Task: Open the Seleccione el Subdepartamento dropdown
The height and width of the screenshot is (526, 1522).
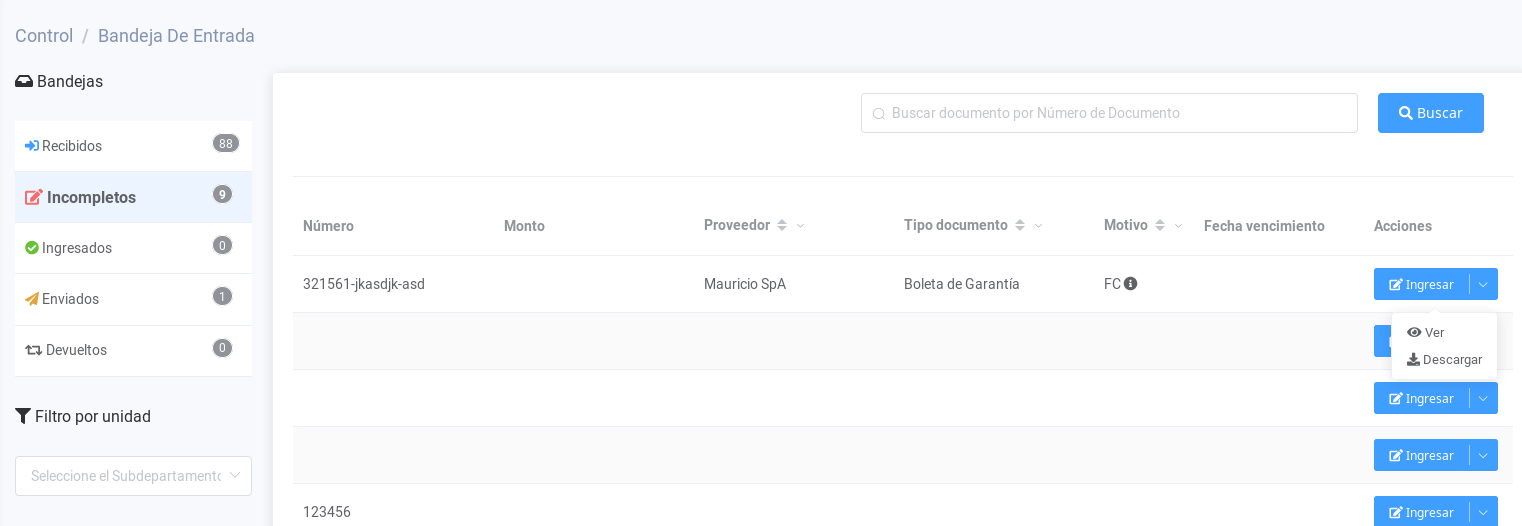Action: [x=133, y=476]
